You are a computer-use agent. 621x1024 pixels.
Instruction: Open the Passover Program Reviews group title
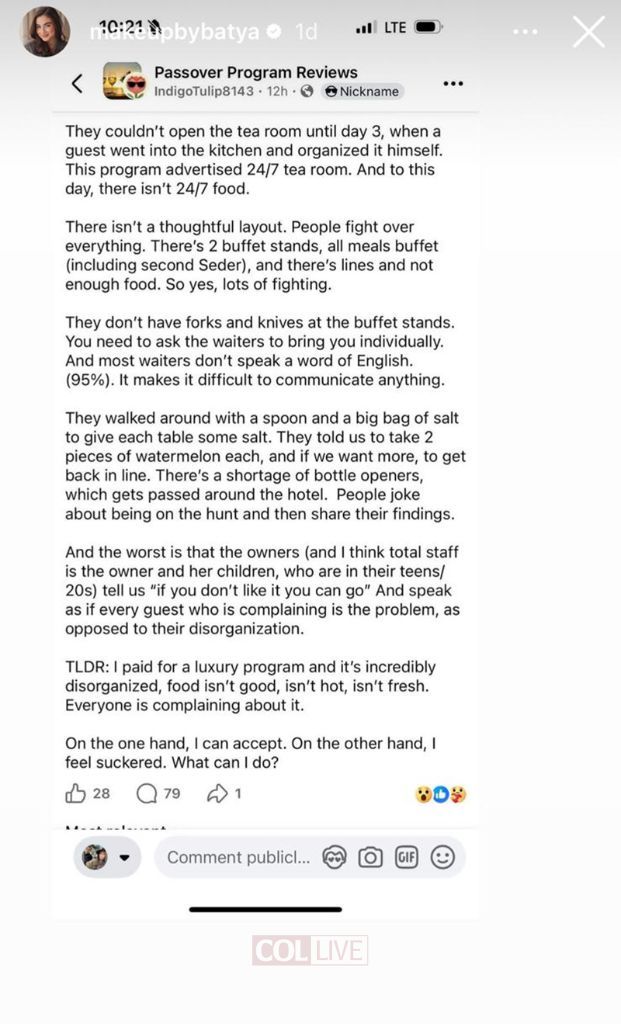point(255,72)
